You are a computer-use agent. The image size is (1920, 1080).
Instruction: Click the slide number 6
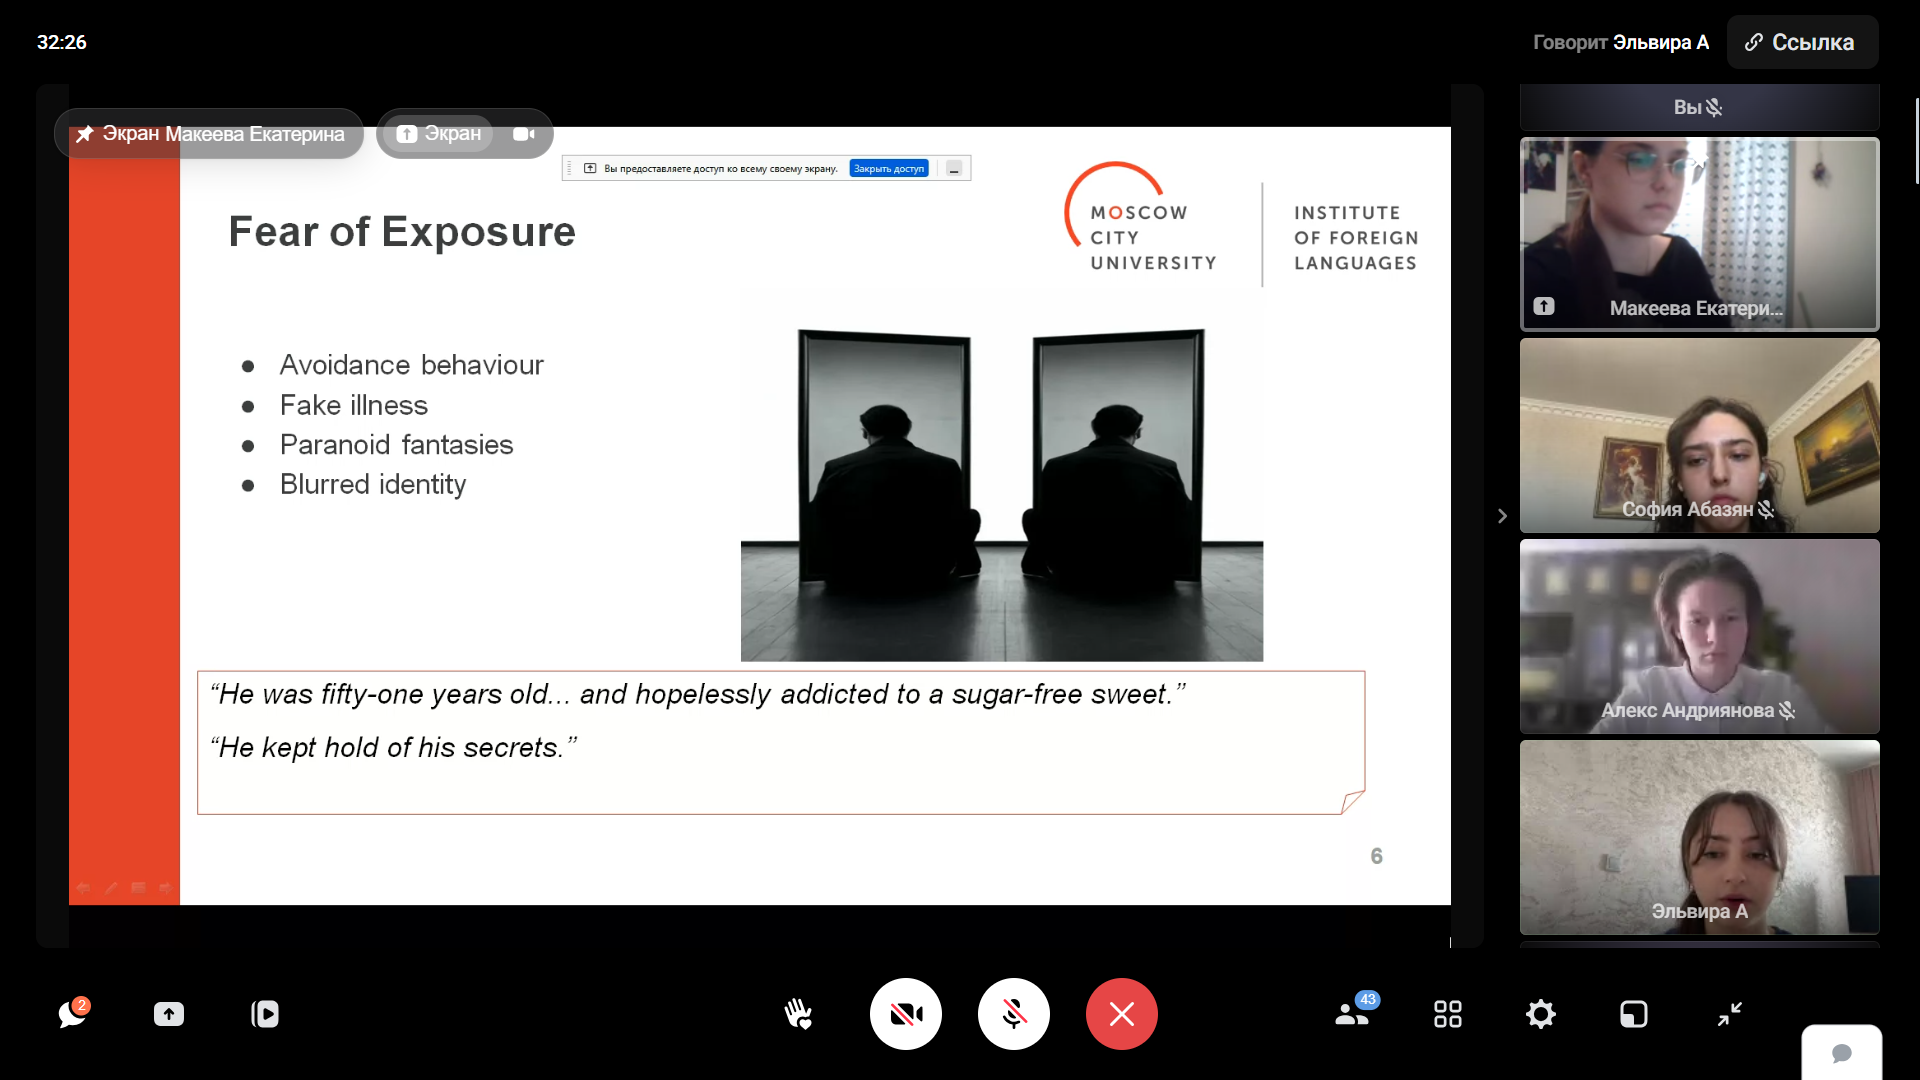point(1377,856)
